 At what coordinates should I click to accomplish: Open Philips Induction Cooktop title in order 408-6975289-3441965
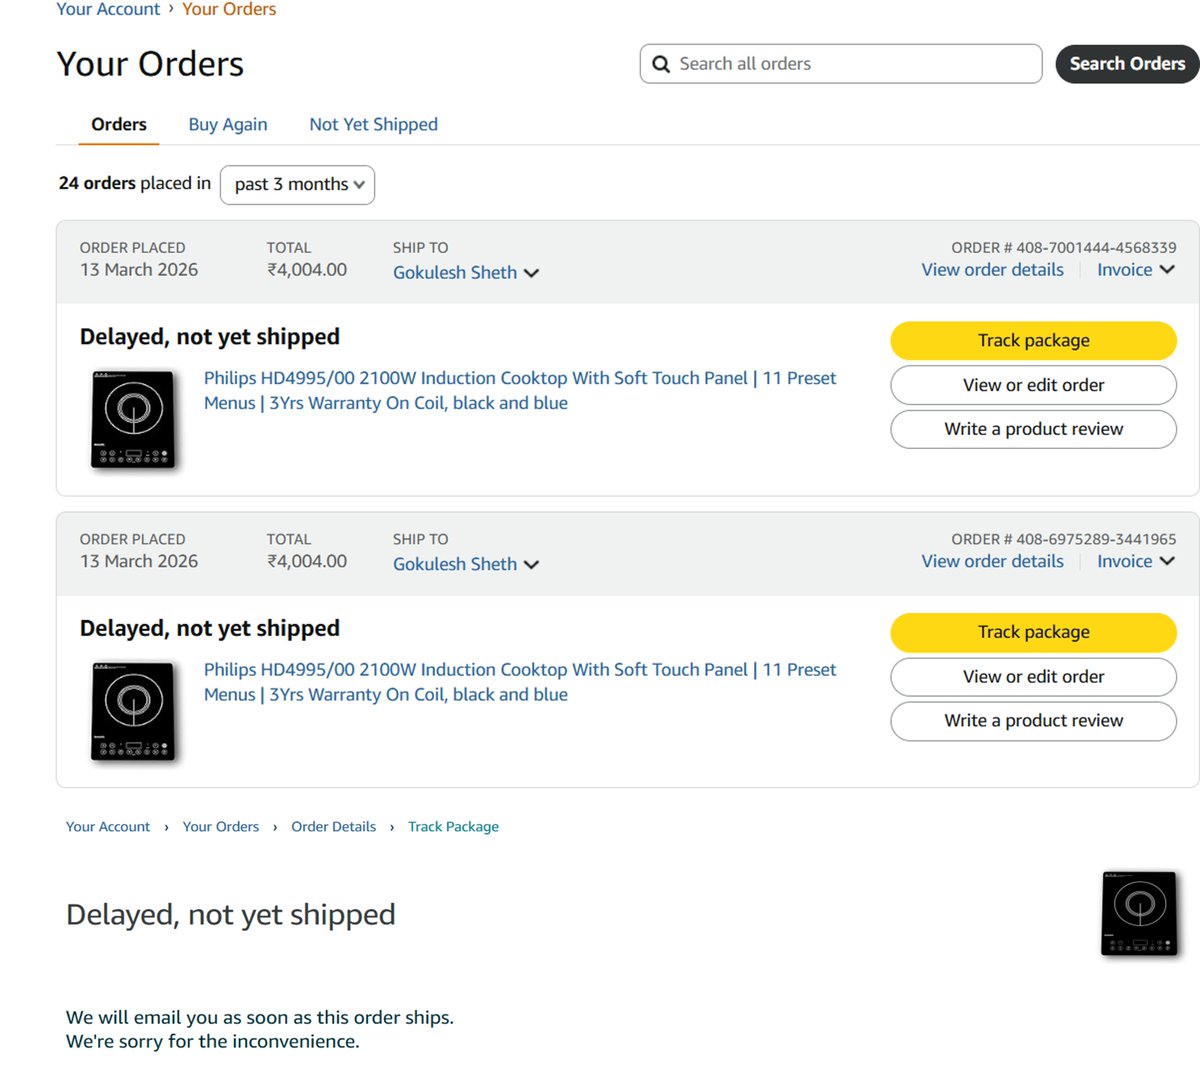520,682
